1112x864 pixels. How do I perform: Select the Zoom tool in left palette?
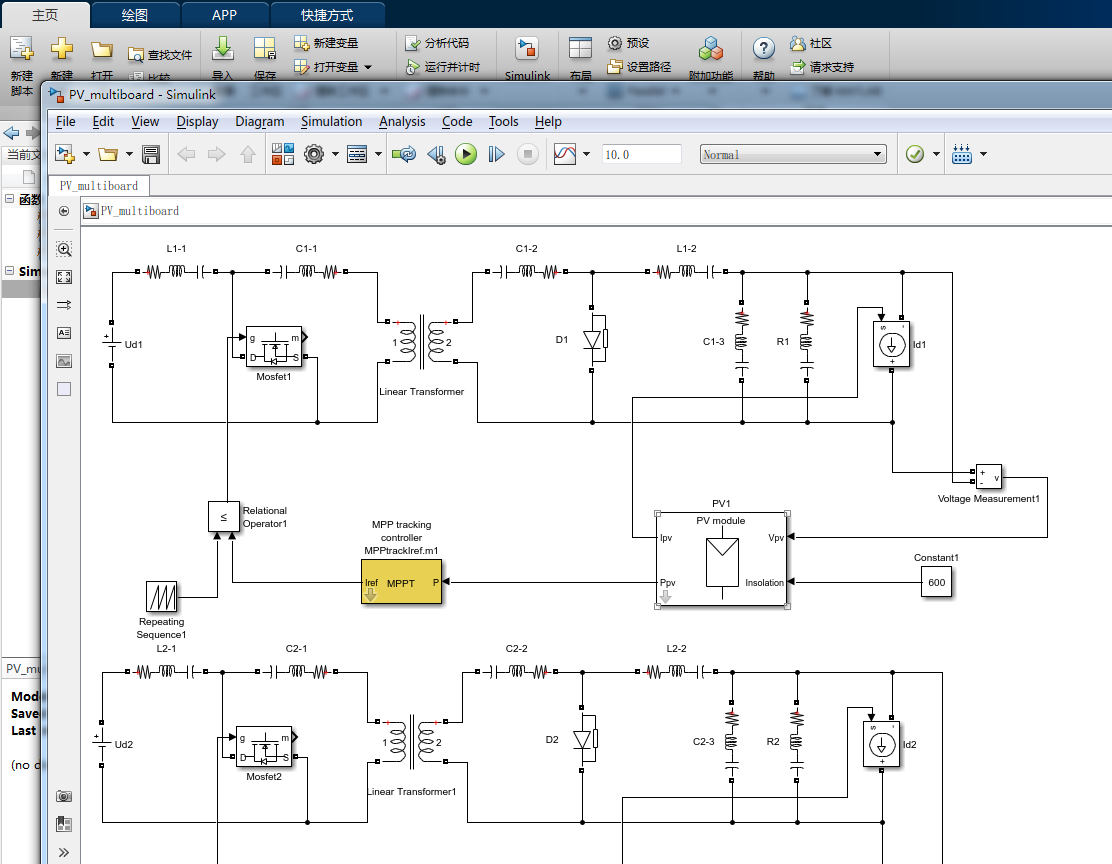pyautogui.click(x=64, y=249)
